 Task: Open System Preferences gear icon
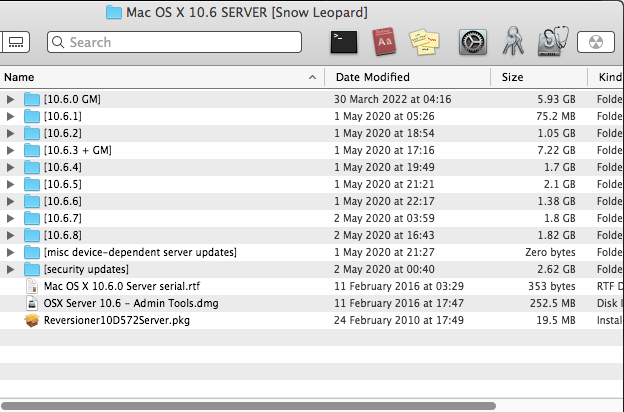click(x=472, y=42)
